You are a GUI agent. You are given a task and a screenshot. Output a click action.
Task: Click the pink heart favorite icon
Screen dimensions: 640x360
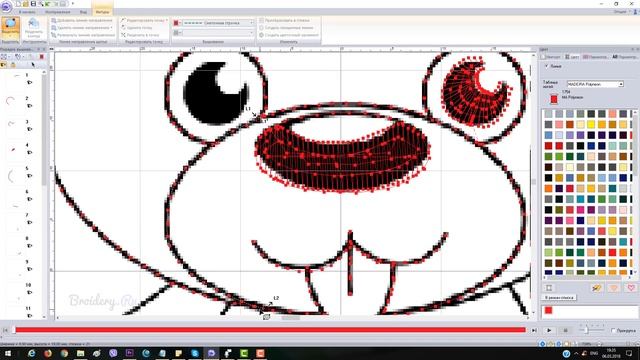coord(631,288)
